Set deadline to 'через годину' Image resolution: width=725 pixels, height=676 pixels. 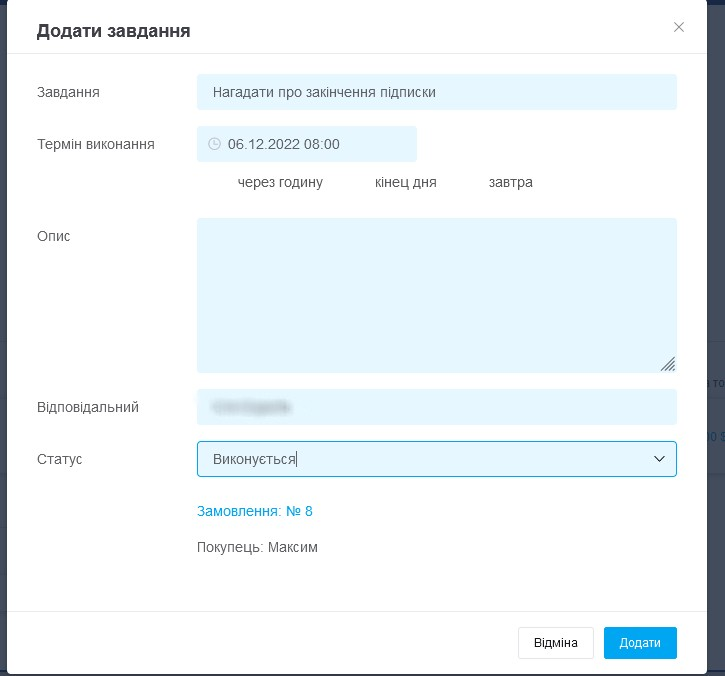tap(280, 183)
